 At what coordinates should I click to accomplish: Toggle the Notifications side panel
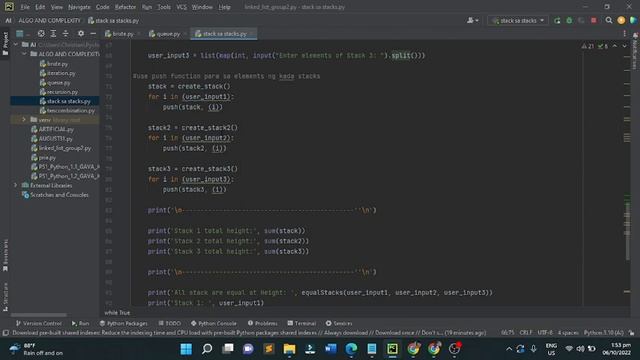click(x=635, y=51)
